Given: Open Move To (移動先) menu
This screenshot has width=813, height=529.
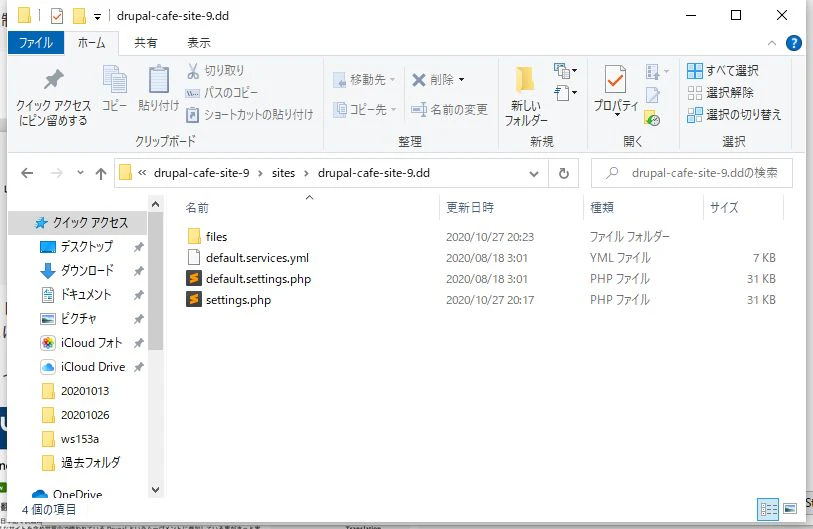Looking at the screenshot, I should tap(364, 80).
